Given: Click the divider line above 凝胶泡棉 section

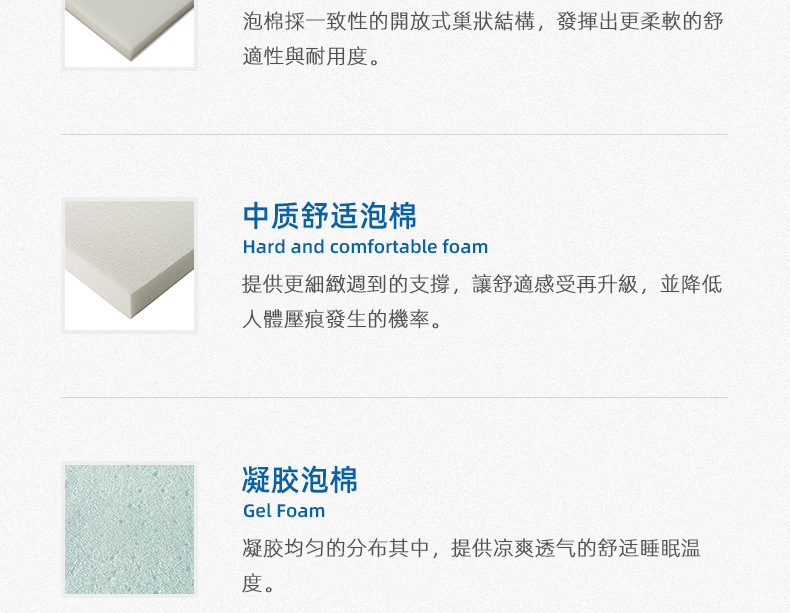Looking at the screenshot, I should click(394, 397).
